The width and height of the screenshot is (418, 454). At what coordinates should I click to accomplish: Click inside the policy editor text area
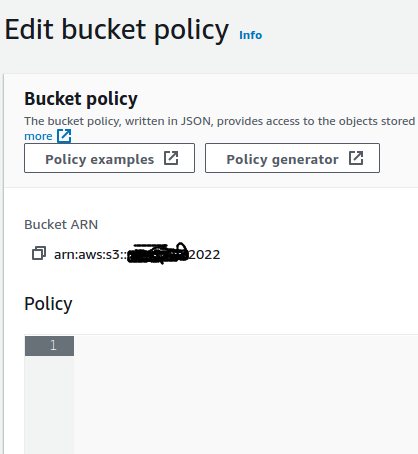(x=246, y=395)
